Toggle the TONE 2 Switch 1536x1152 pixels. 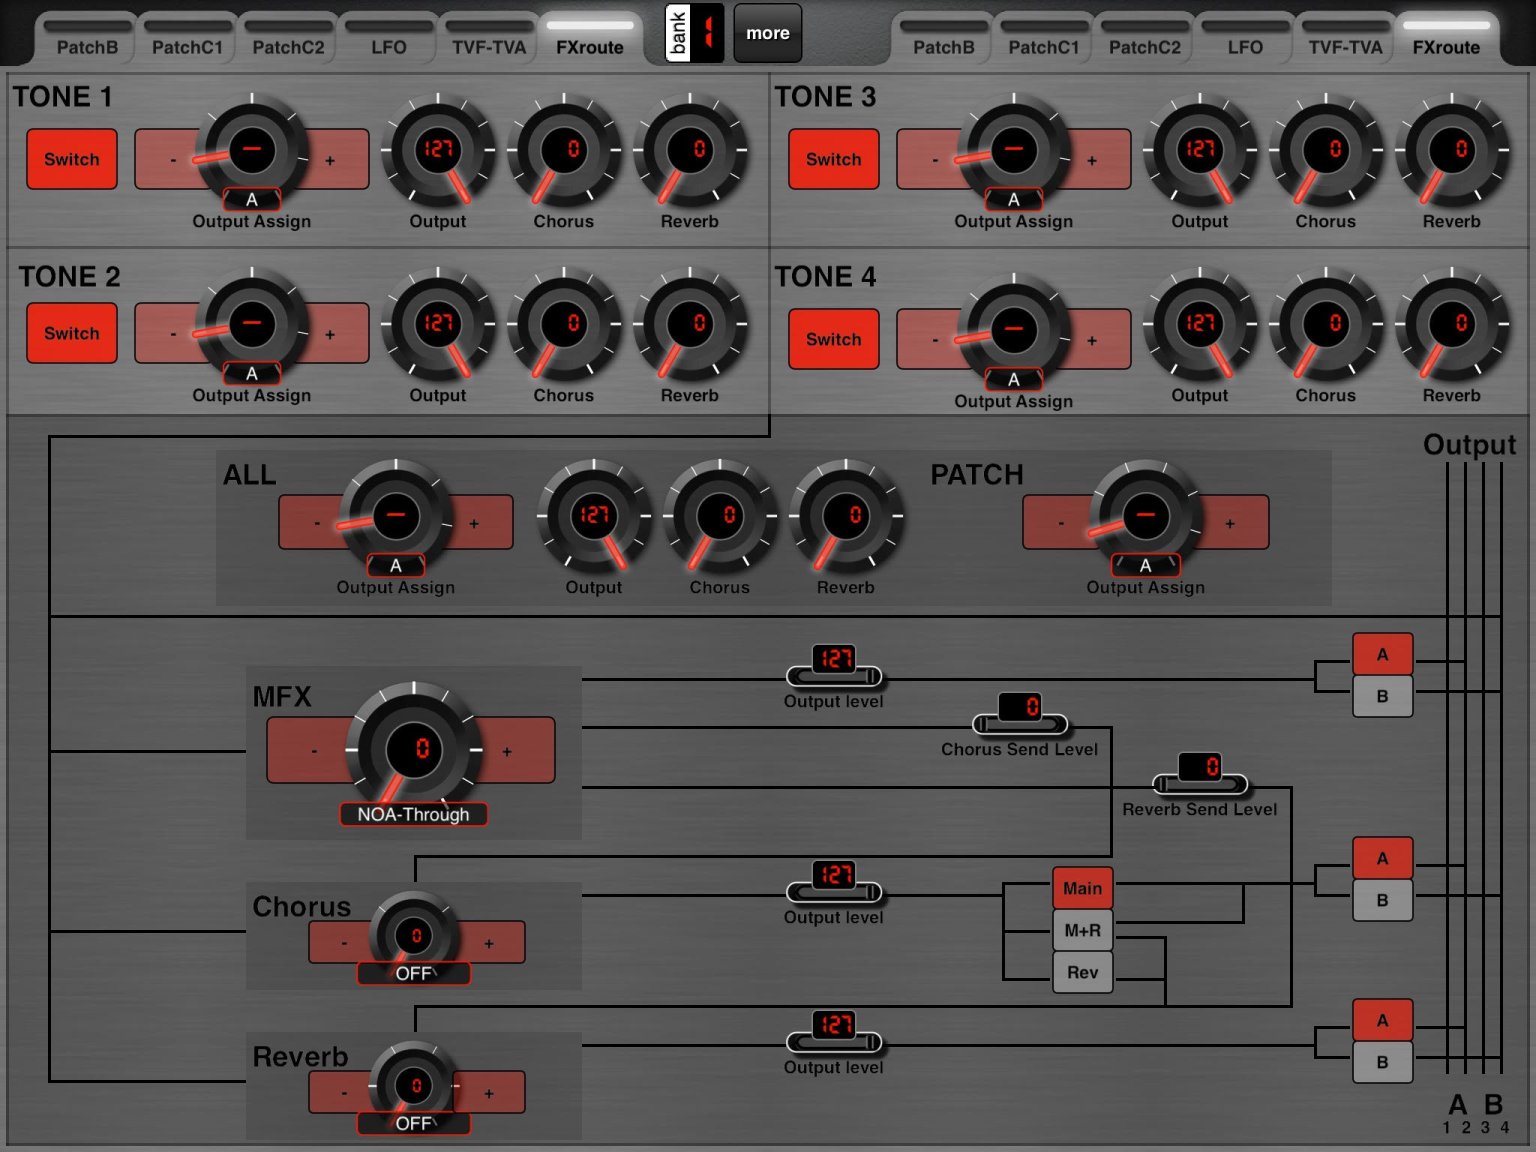point(72,333)
